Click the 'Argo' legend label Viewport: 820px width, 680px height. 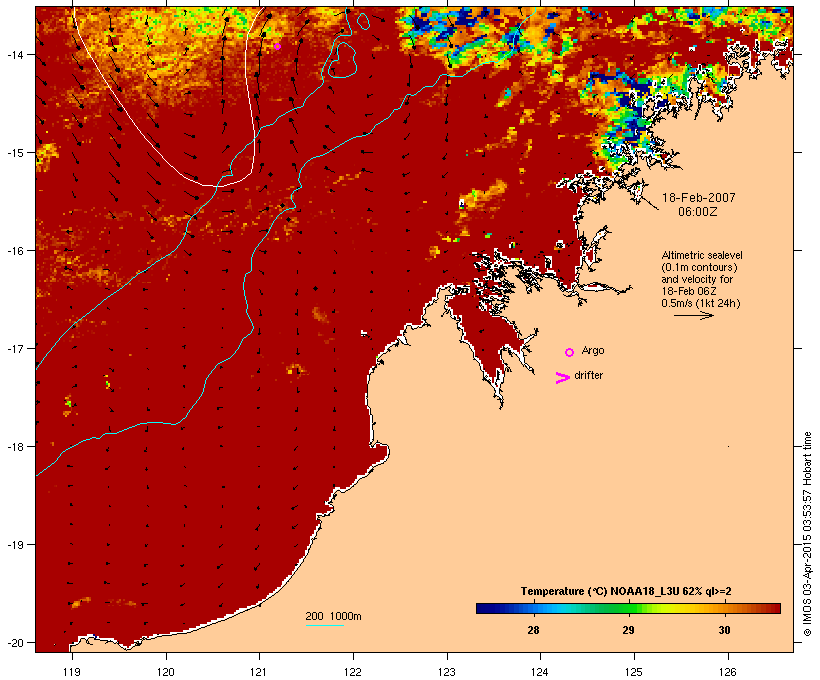point(593,350)
